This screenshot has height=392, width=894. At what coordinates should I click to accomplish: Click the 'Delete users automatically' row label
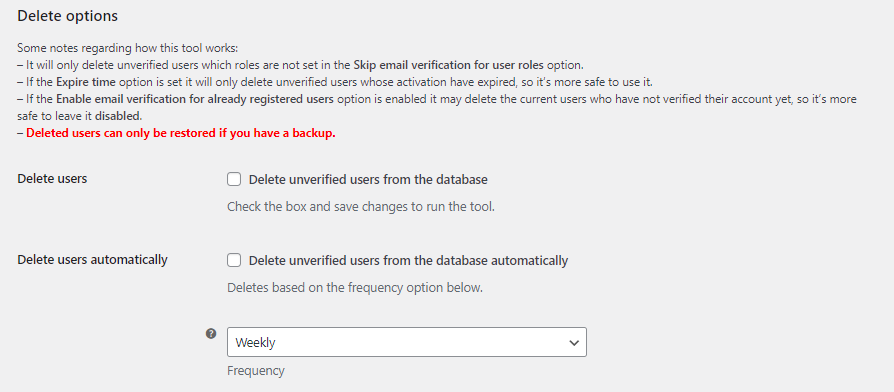coord(92,260)
